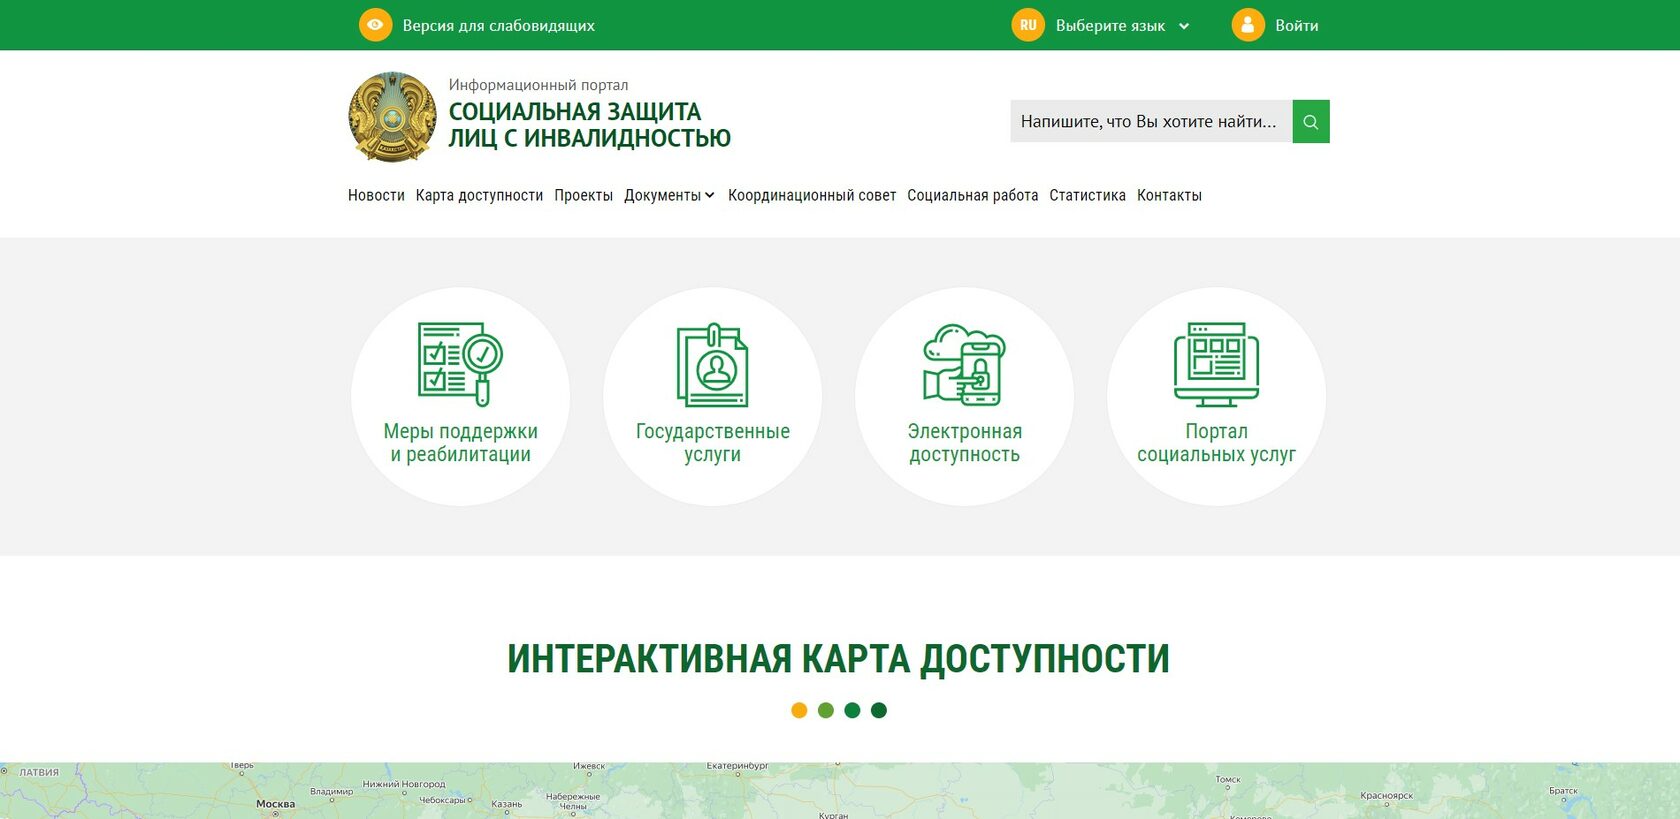Click the eye icon for visually impaired version
Image resolution: width=1680 pixels, height=819 pixels.
click(x=375, y=25)
